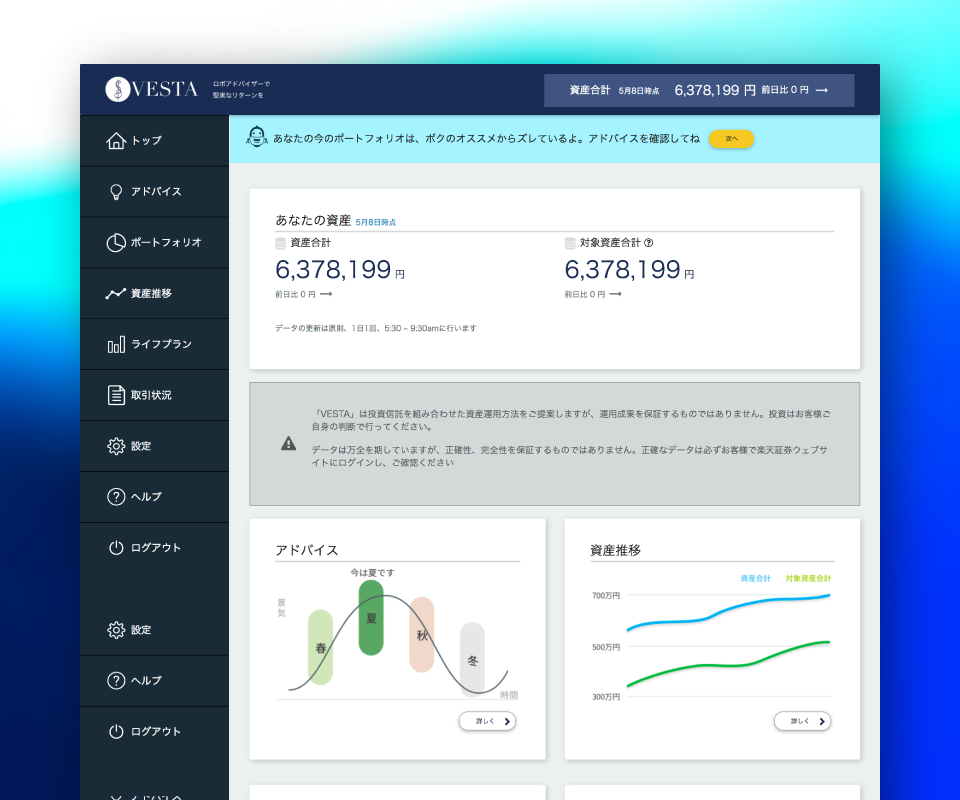The width and height of the screenshot is (960, 800).
Task: Click the power icon of the last ログアウト item
Action: 116,731
